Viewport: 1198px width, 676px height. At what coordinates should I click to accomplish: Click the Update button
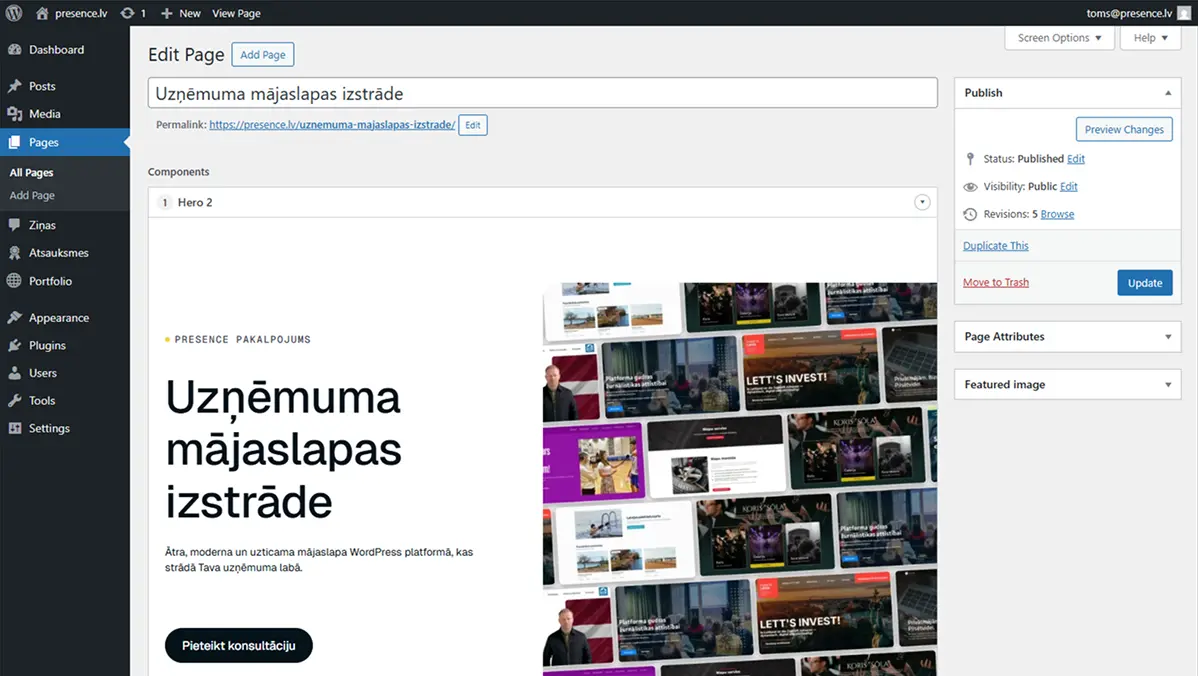[x=1144, y=282]
